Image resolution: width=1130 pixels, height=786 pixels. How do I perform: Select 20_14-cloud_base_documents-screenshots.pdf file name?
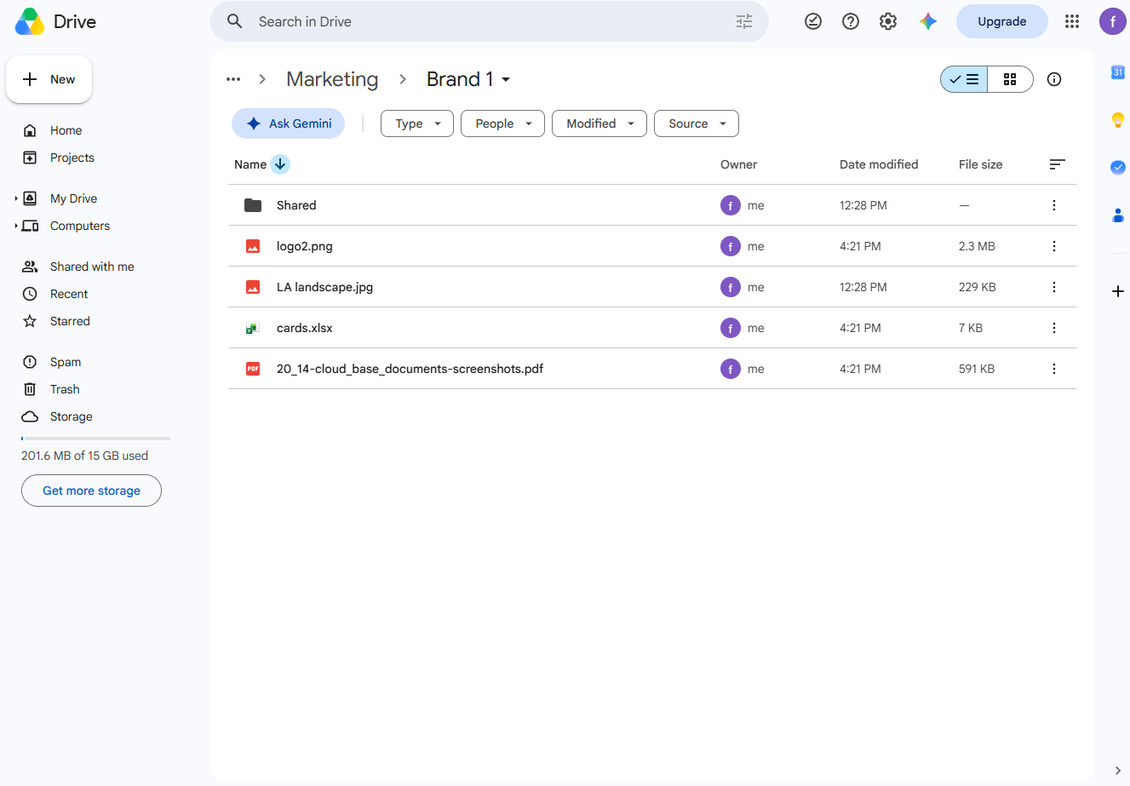click(410, 369)
